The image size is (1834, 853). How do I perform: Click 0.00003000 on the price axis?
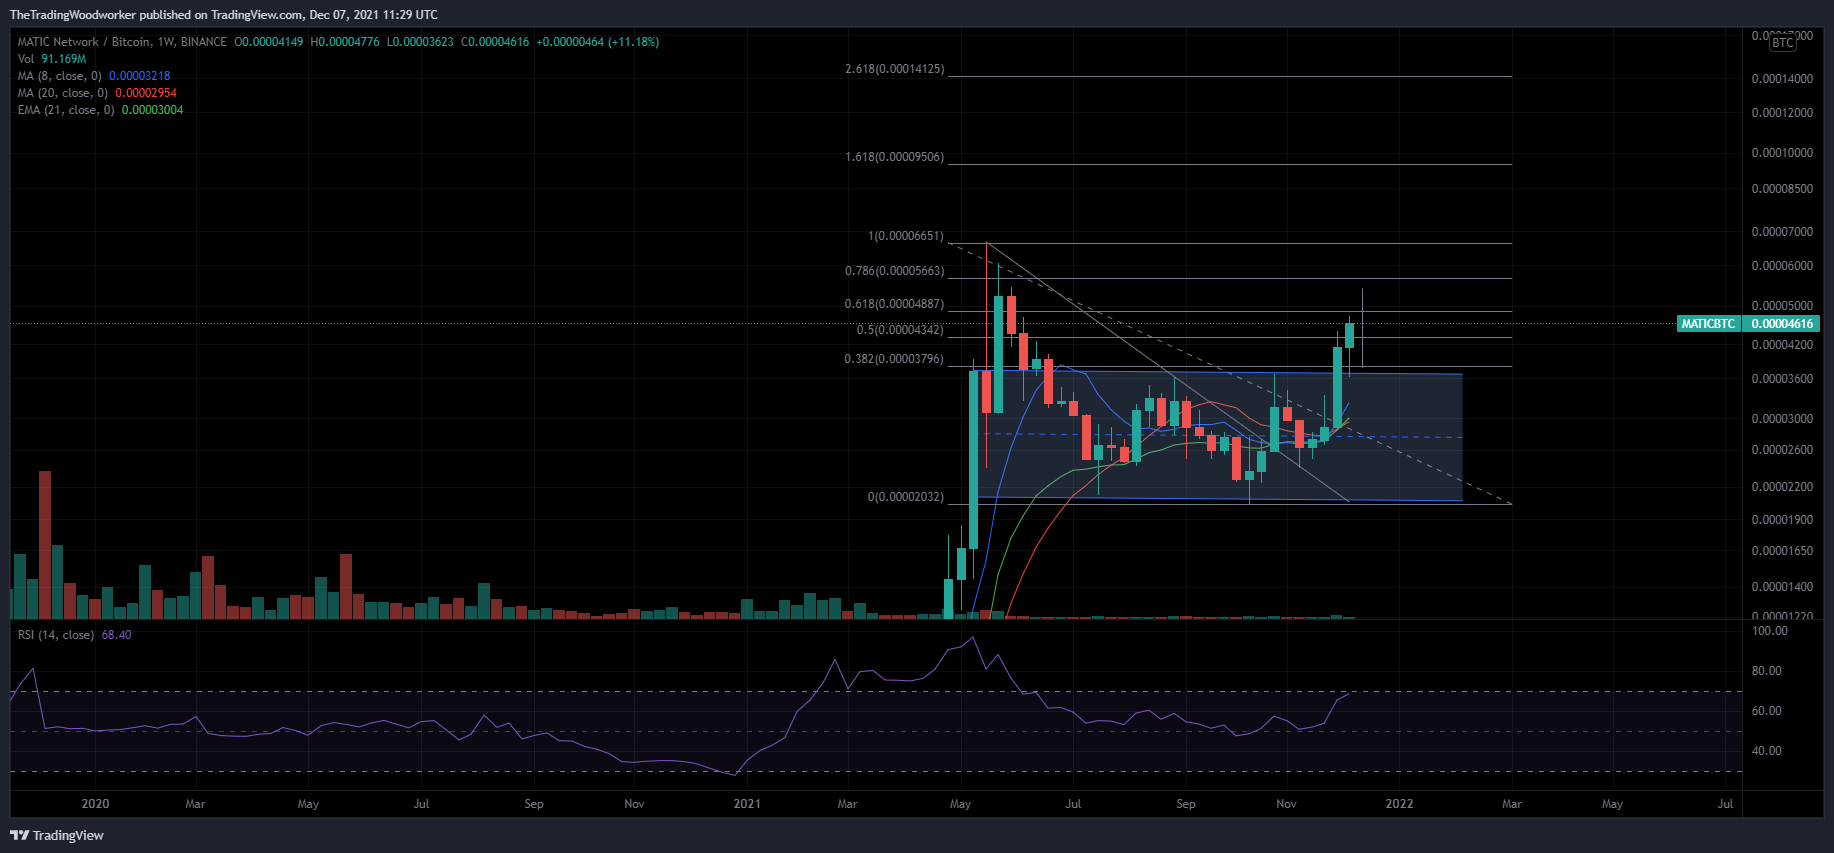tap(1782, 419)
